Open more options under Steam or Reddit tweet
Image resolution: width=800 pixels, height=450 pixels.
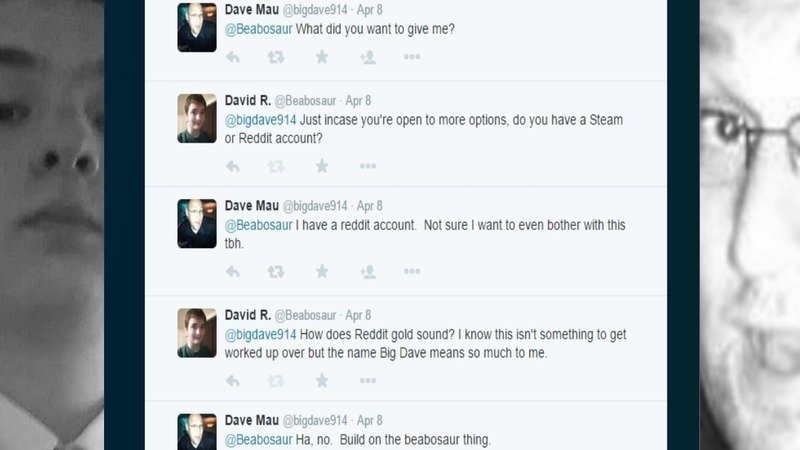[x=367, y=165]
